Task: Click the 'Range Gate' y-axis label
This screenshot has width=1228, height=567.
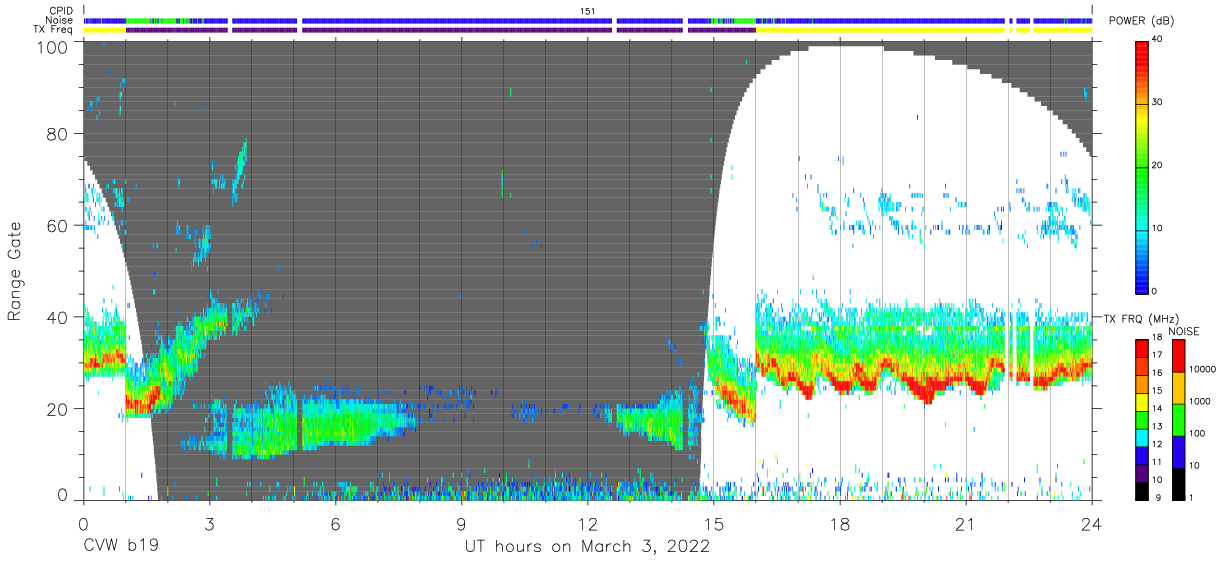Action: [x=15, y=271]
